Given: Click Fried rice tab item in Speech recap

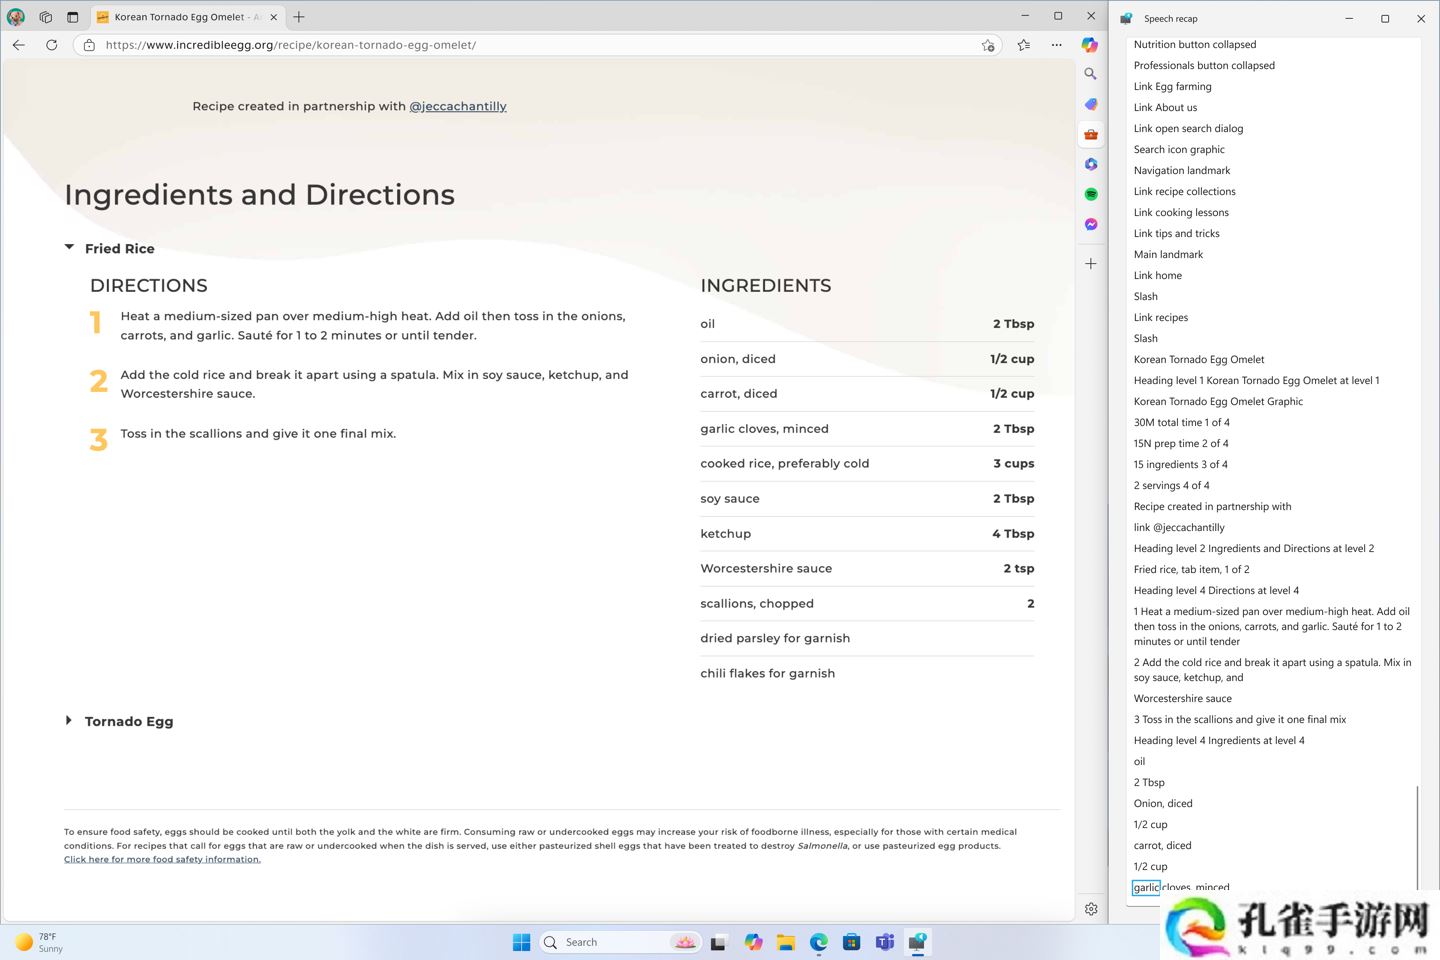Looking at the screenshot, I should point(1191,569).
